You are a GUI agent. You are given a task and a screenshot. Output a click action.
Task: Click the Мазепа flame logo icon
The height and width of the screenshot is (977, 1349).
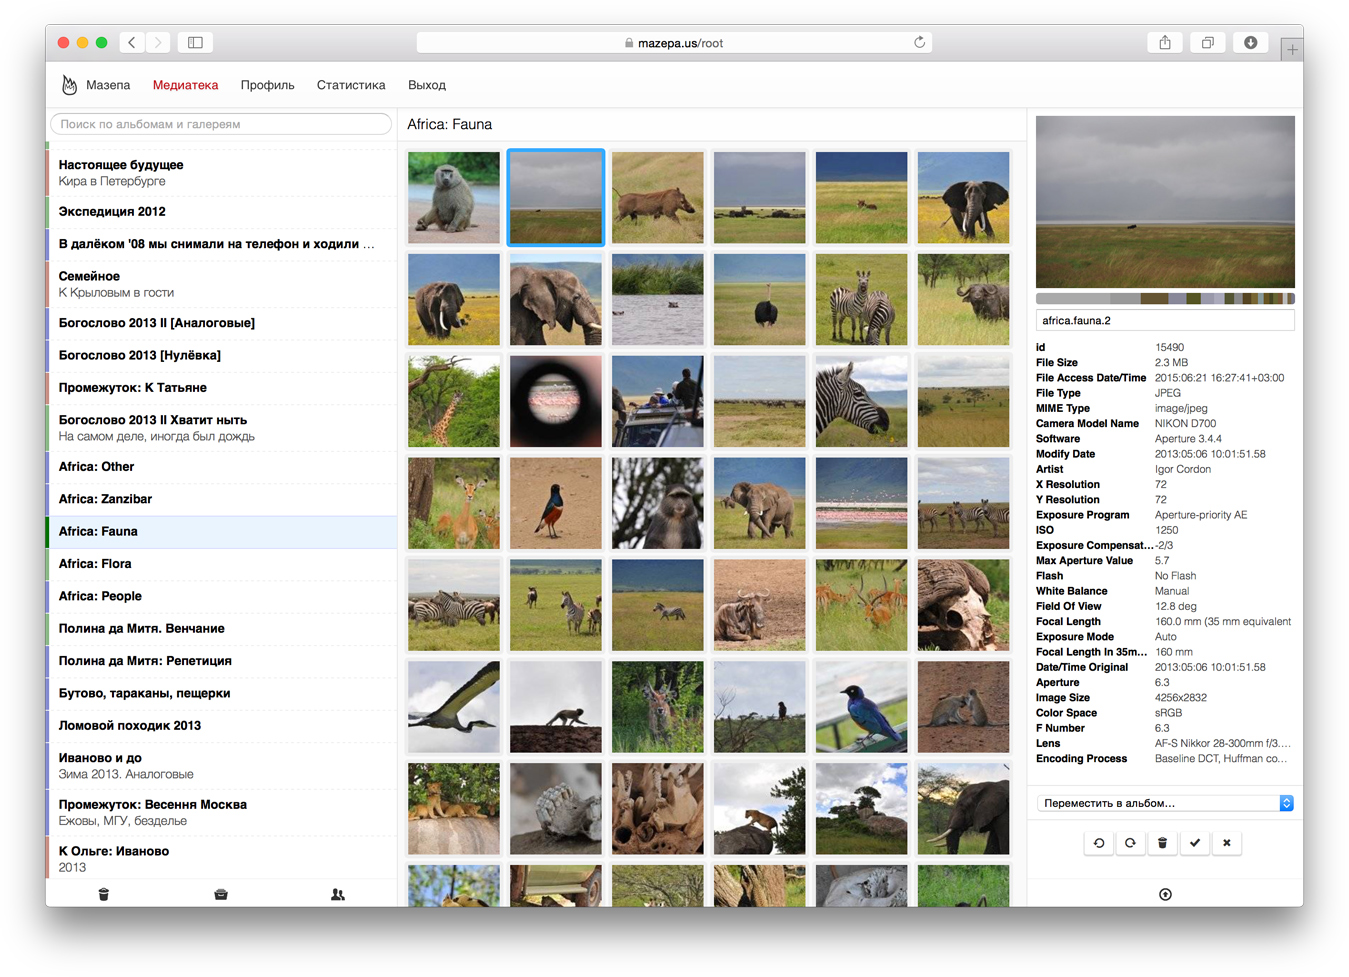click(69, 85)
